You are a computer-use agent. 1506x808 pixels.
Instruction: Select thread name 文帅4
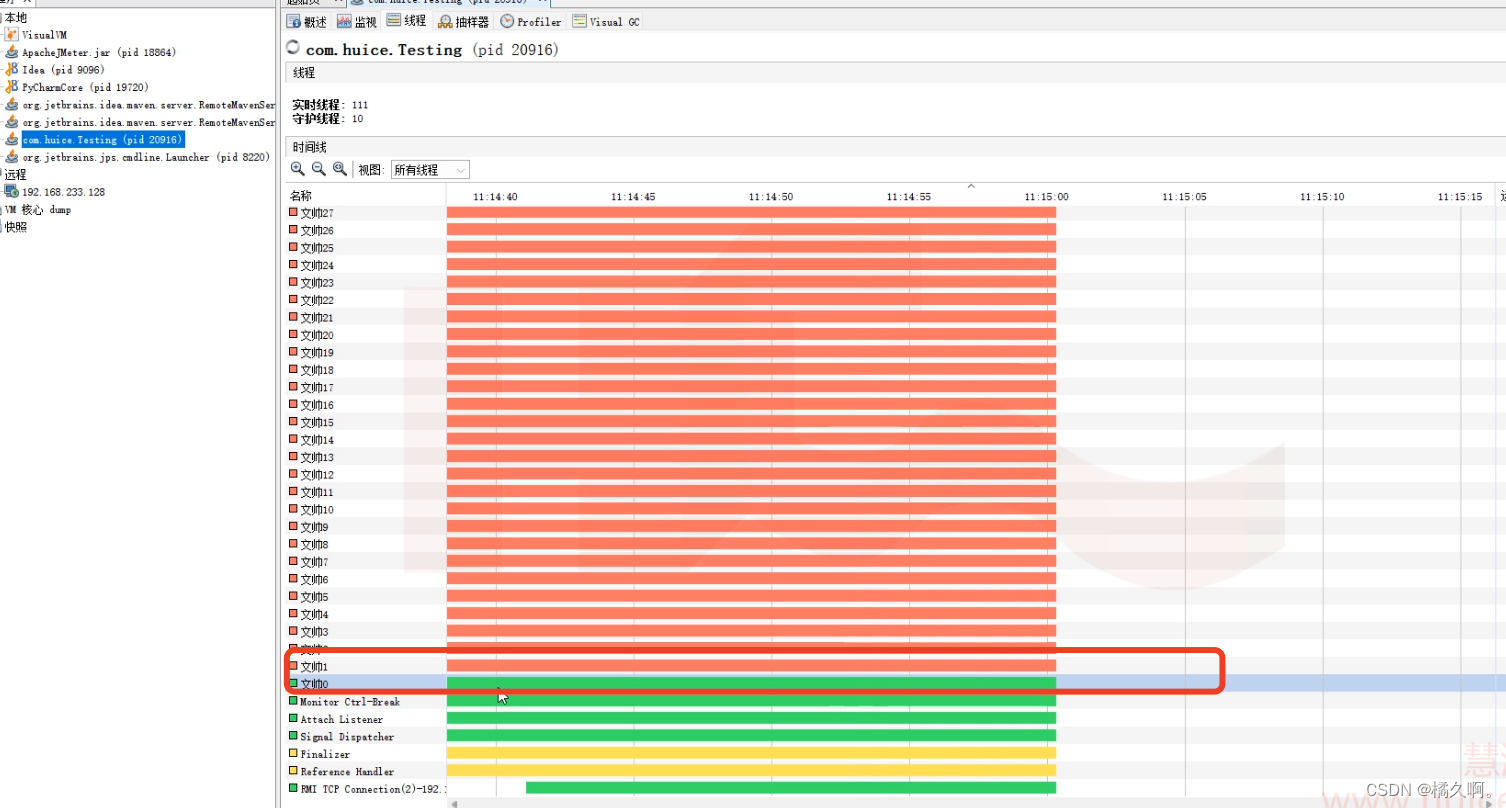click(314, 615)
